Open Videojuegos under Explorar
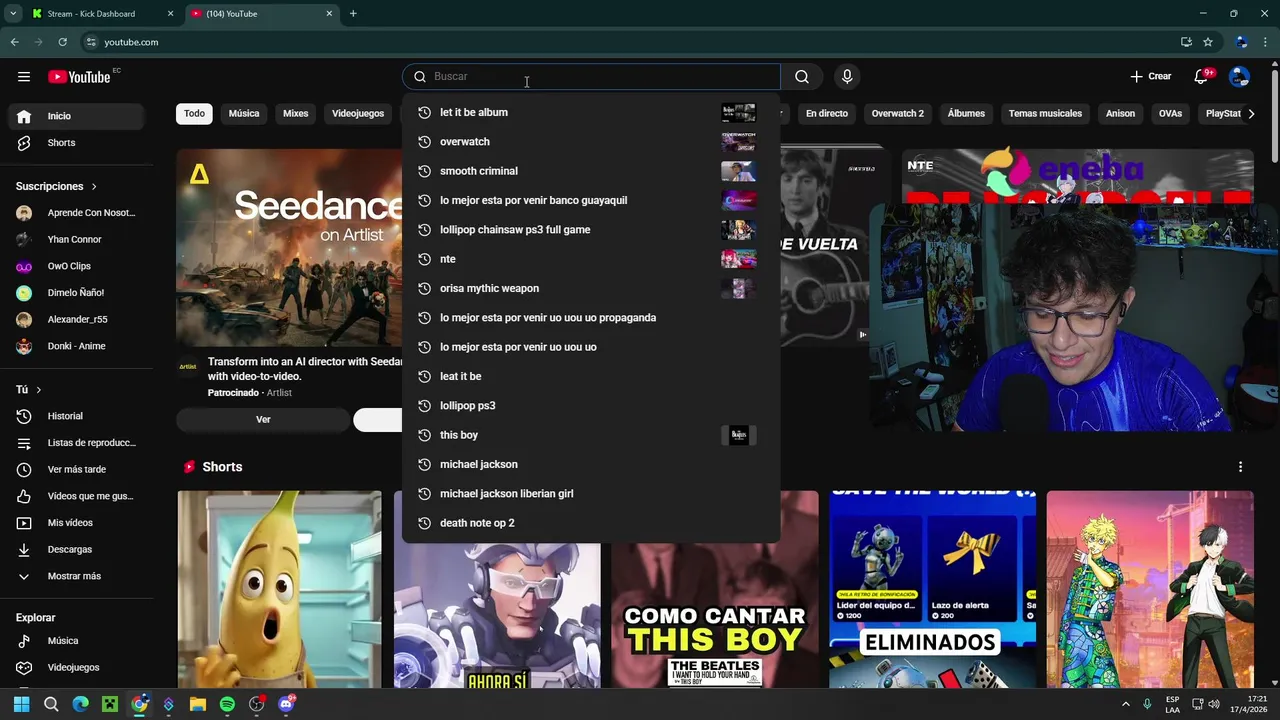 tap(78, 668)
